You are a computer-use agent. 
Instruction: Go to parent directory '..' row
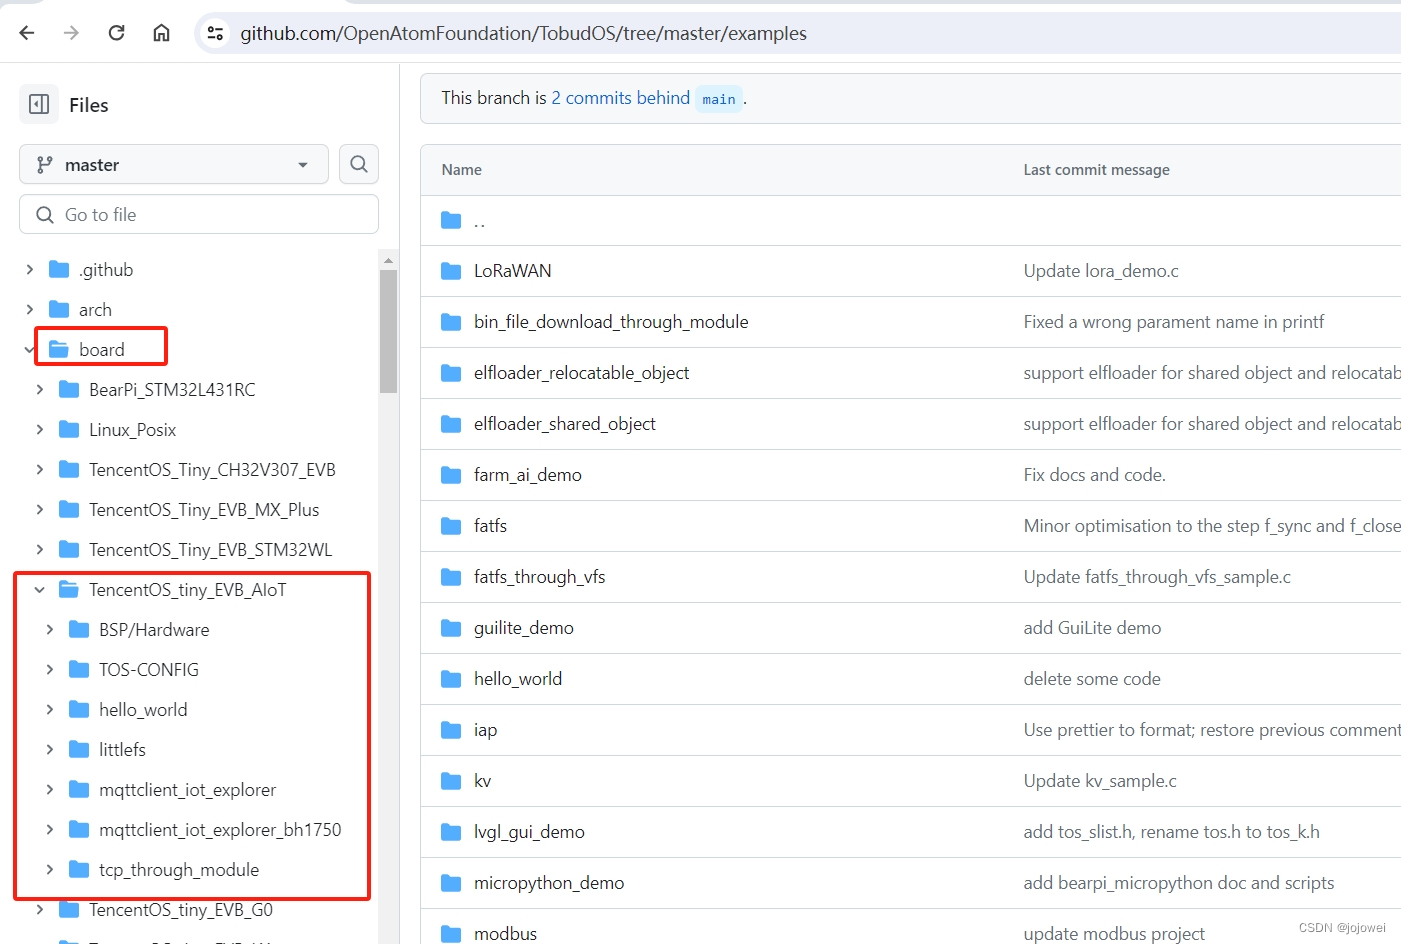pyautogui.click(x=479, y=220)
